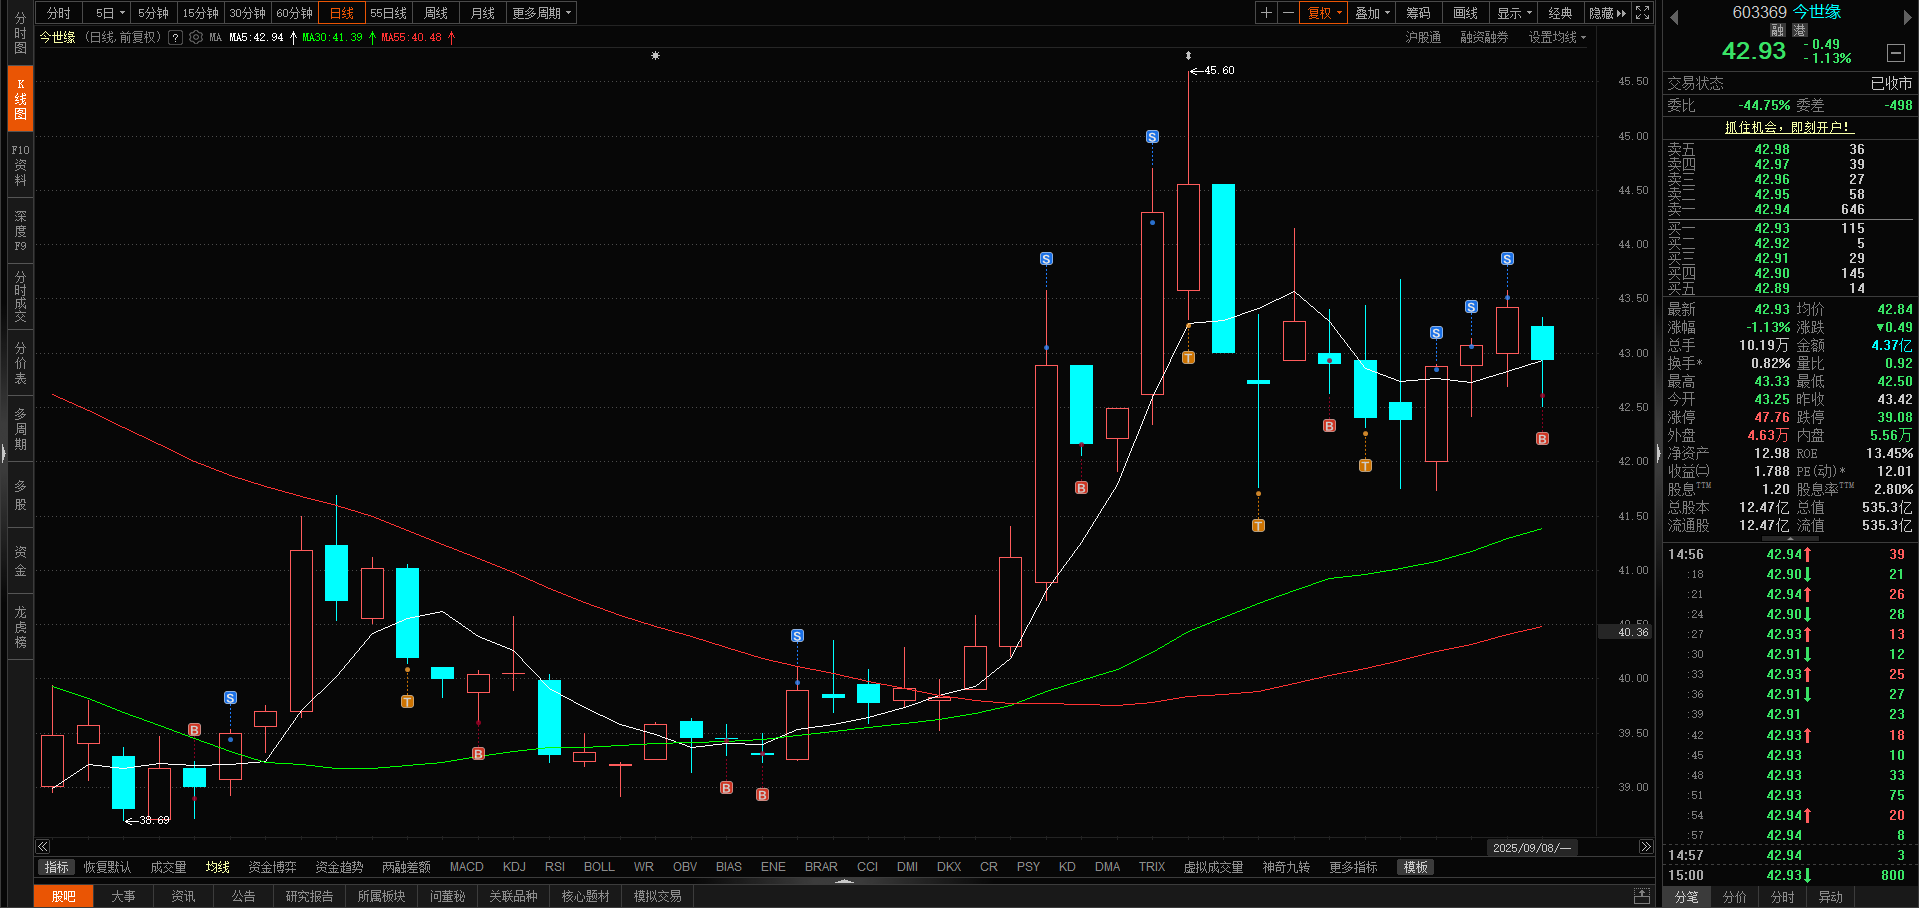Open 资金 in the left sidebar
The width and height of the screenshot is (1919, 908).
coord(20,561)
